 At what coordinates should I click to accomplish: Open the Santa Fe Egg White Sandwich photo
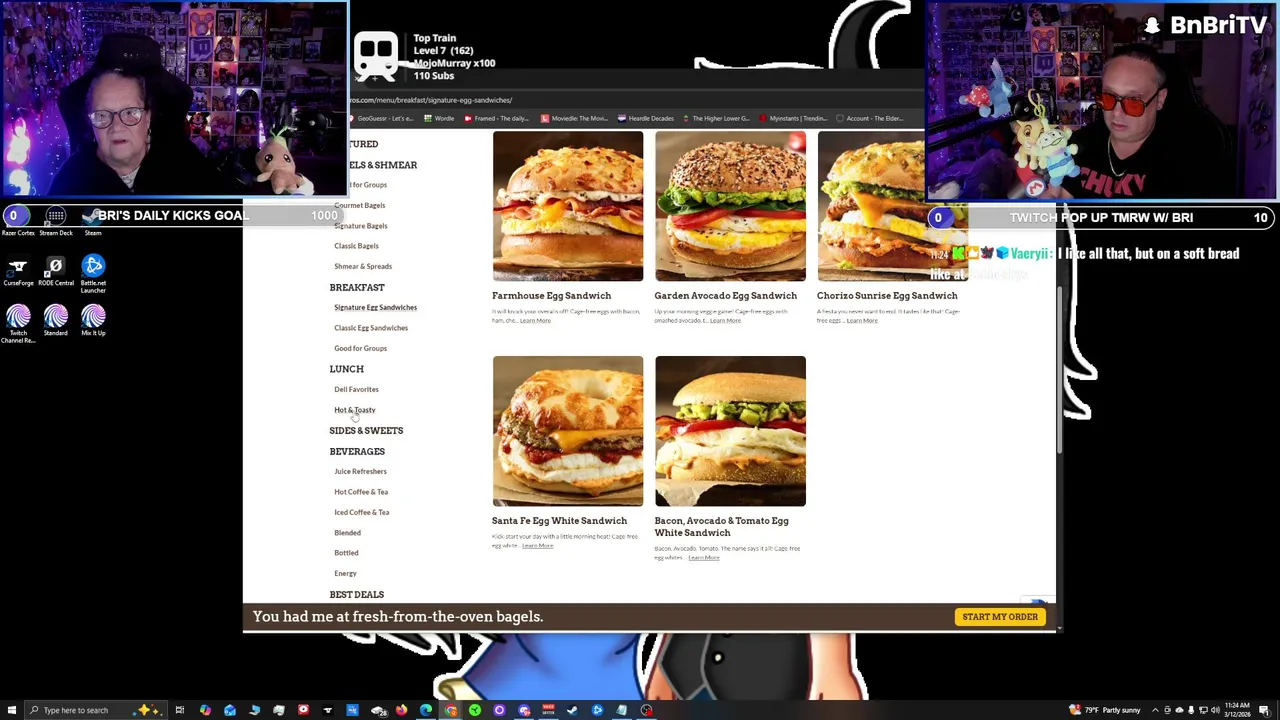click(568, 431)
